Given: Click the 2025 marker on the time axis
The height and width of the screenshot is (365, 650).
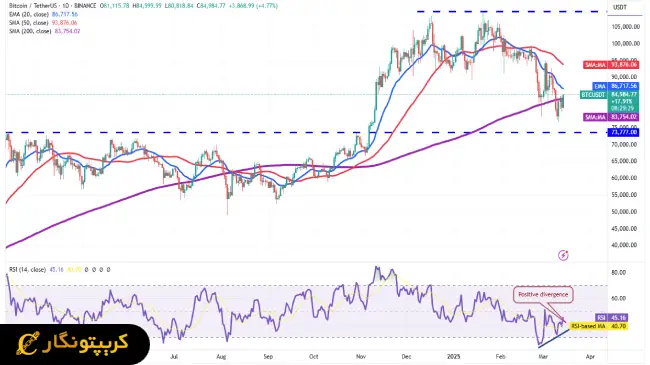Looking at the screenshot, I should 454,357.
